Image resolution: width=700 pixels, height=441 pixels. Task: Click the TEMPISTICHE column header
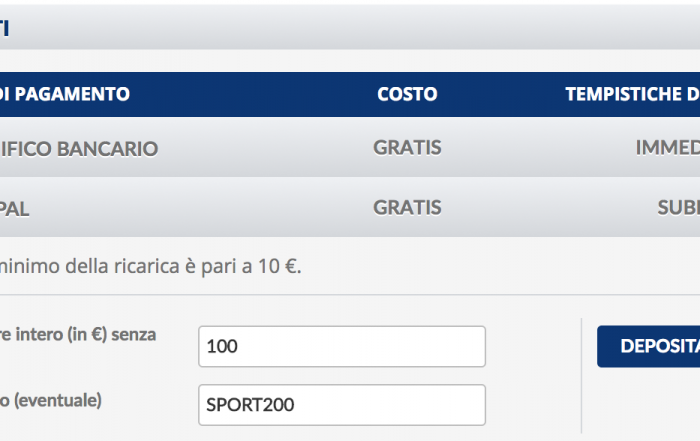click(632, 94)
